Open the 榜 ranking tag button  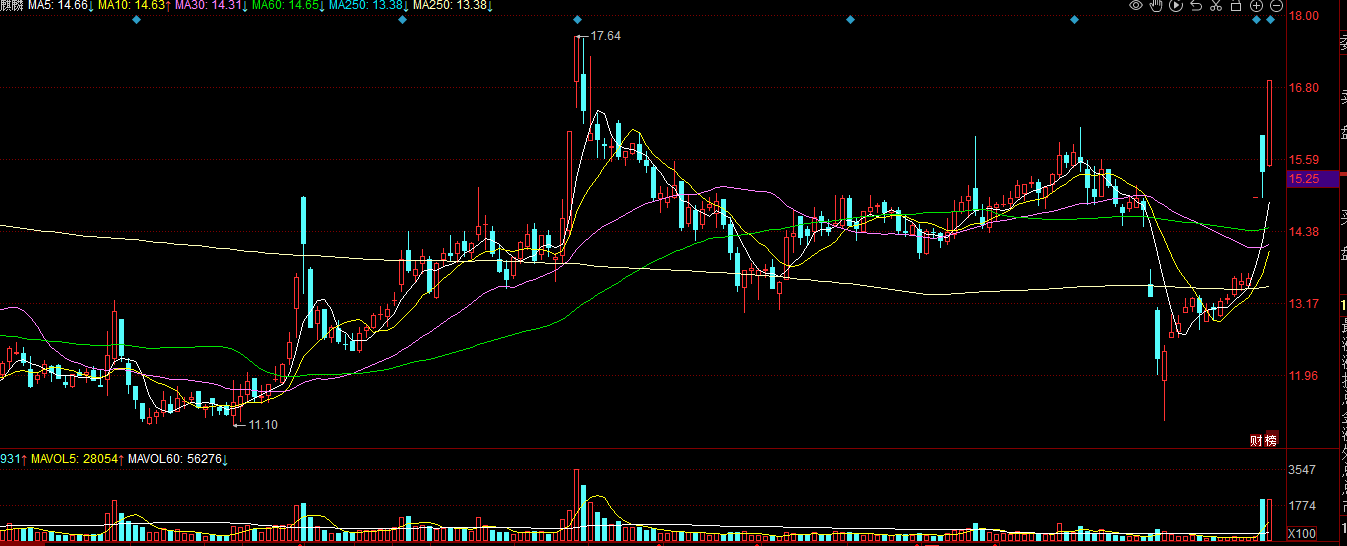pyautogui.click(x=1271, y=440)
